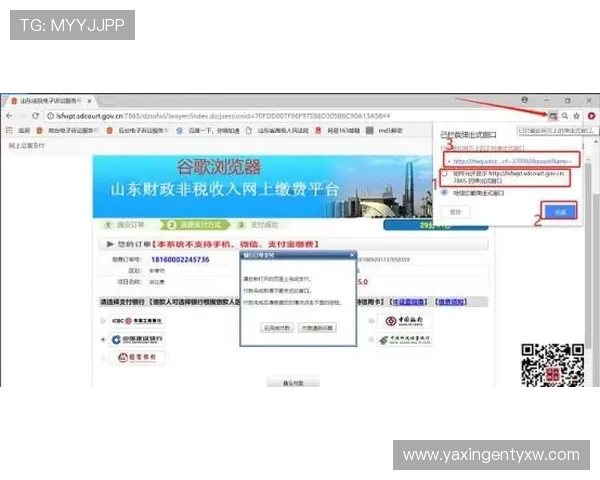Choose the Postal Savings Bank radio button
The image size is (600, 480).
point(371,340)
